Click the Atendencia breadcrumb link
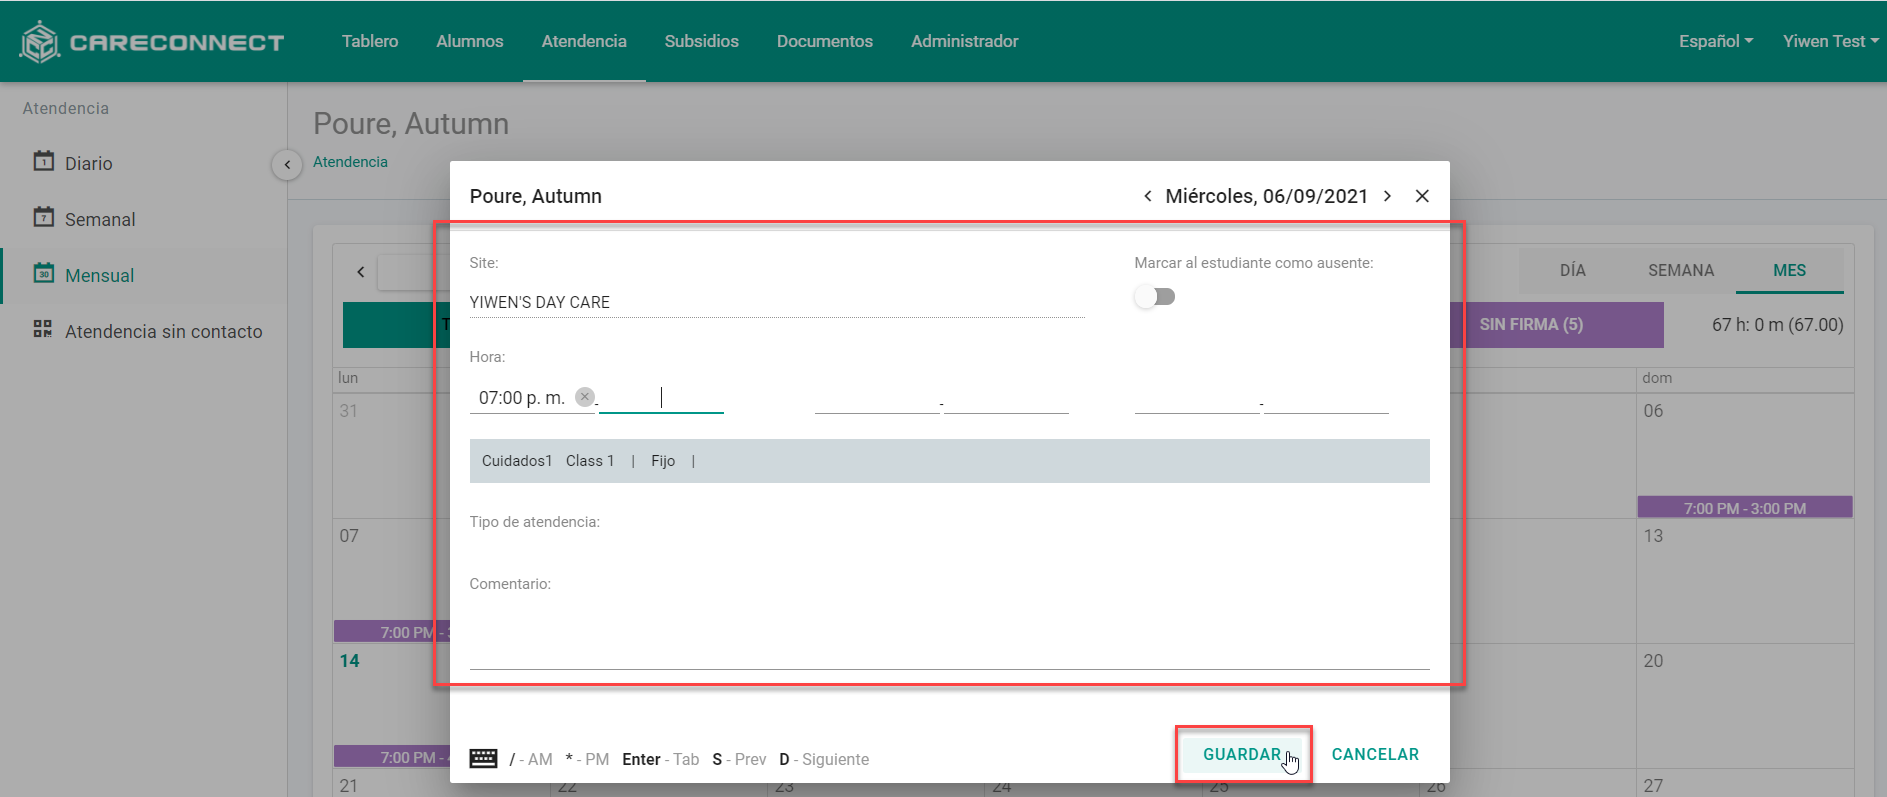 pyautogui.click(x=350, y=162)
